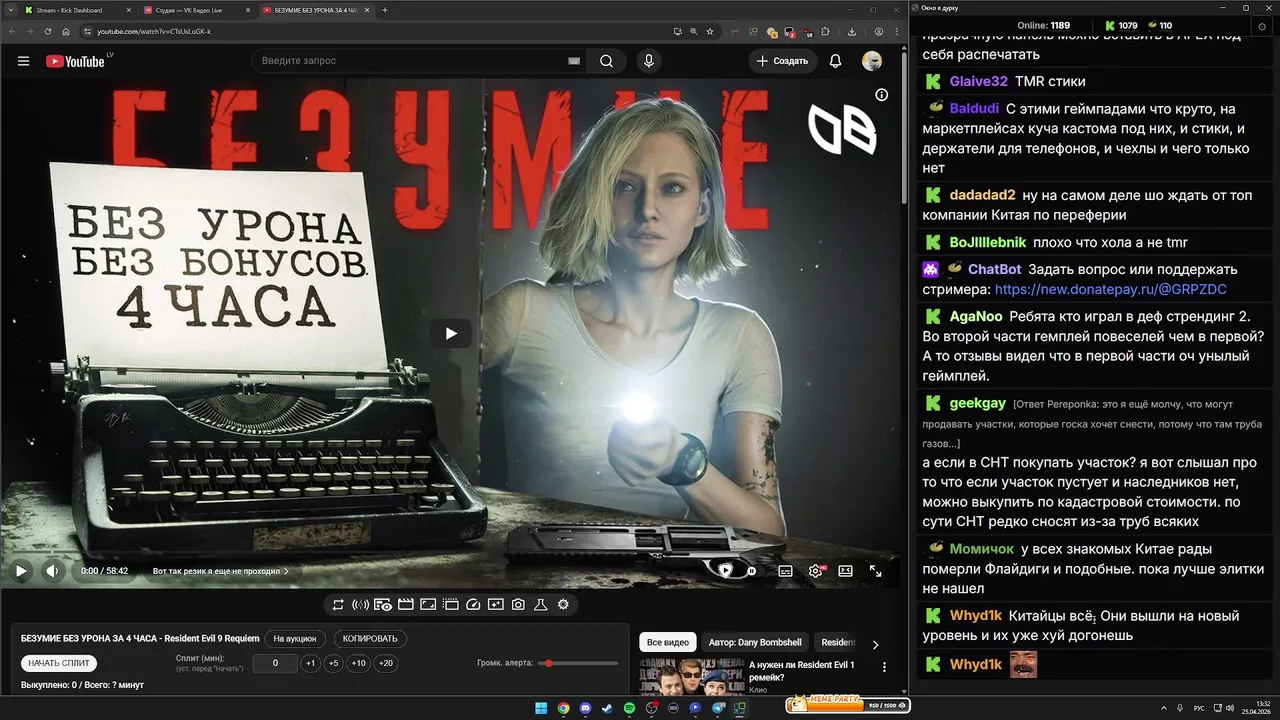1280x720 pixels.
Task: Add +10 minutes to split
Action: (359, 663)
